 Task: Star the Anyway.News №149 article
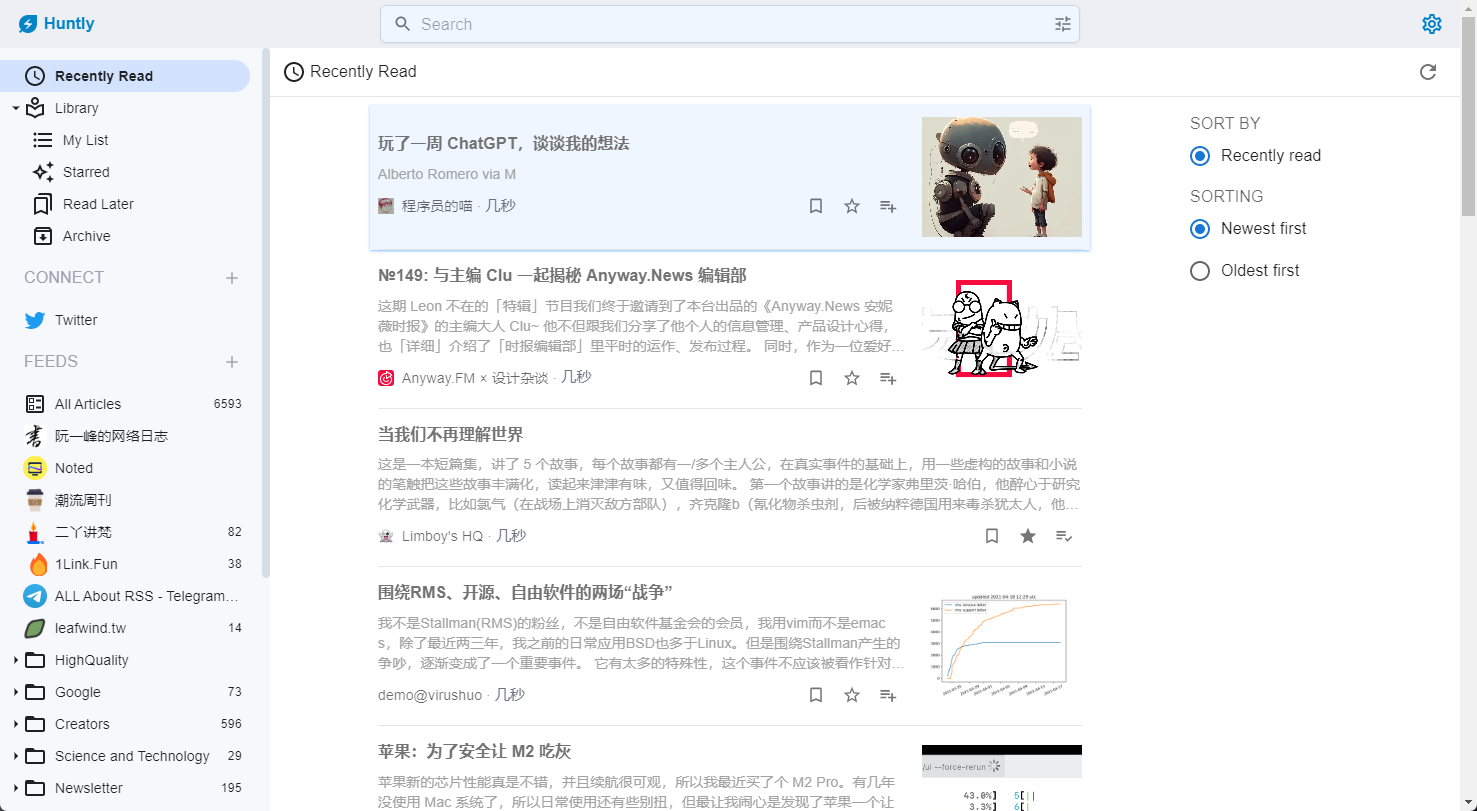[852, 378]
